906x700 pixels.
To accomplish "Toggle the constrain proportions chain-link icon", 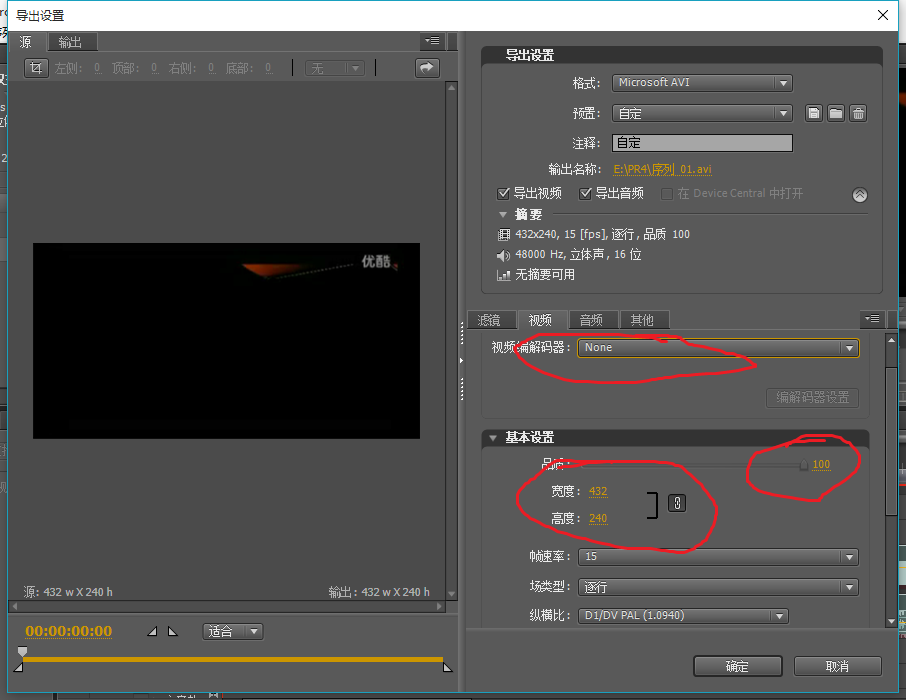I will tap(677, 503).
